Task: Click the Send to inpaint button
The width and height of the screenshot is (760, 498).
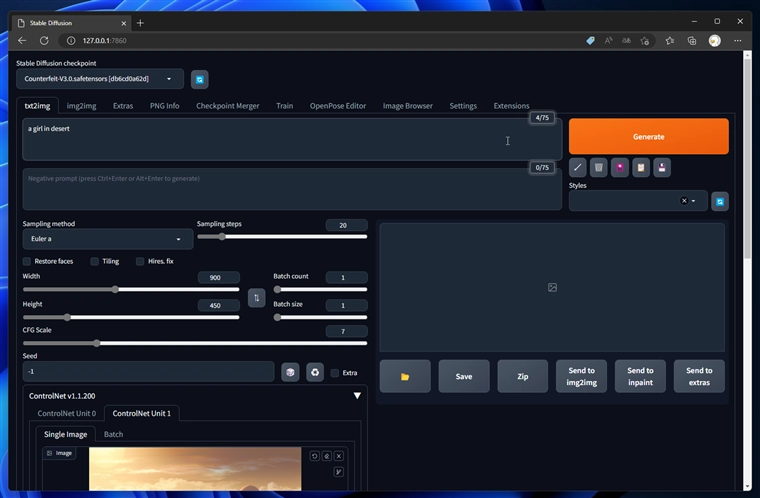Action: 640,376
